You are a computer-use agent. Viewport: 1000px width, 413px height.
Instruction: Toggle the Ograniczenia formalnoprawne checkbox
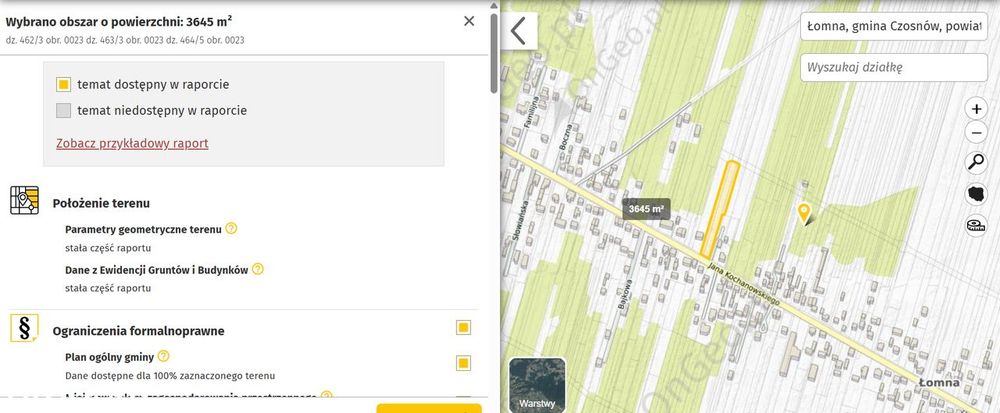tap(464, 328)
